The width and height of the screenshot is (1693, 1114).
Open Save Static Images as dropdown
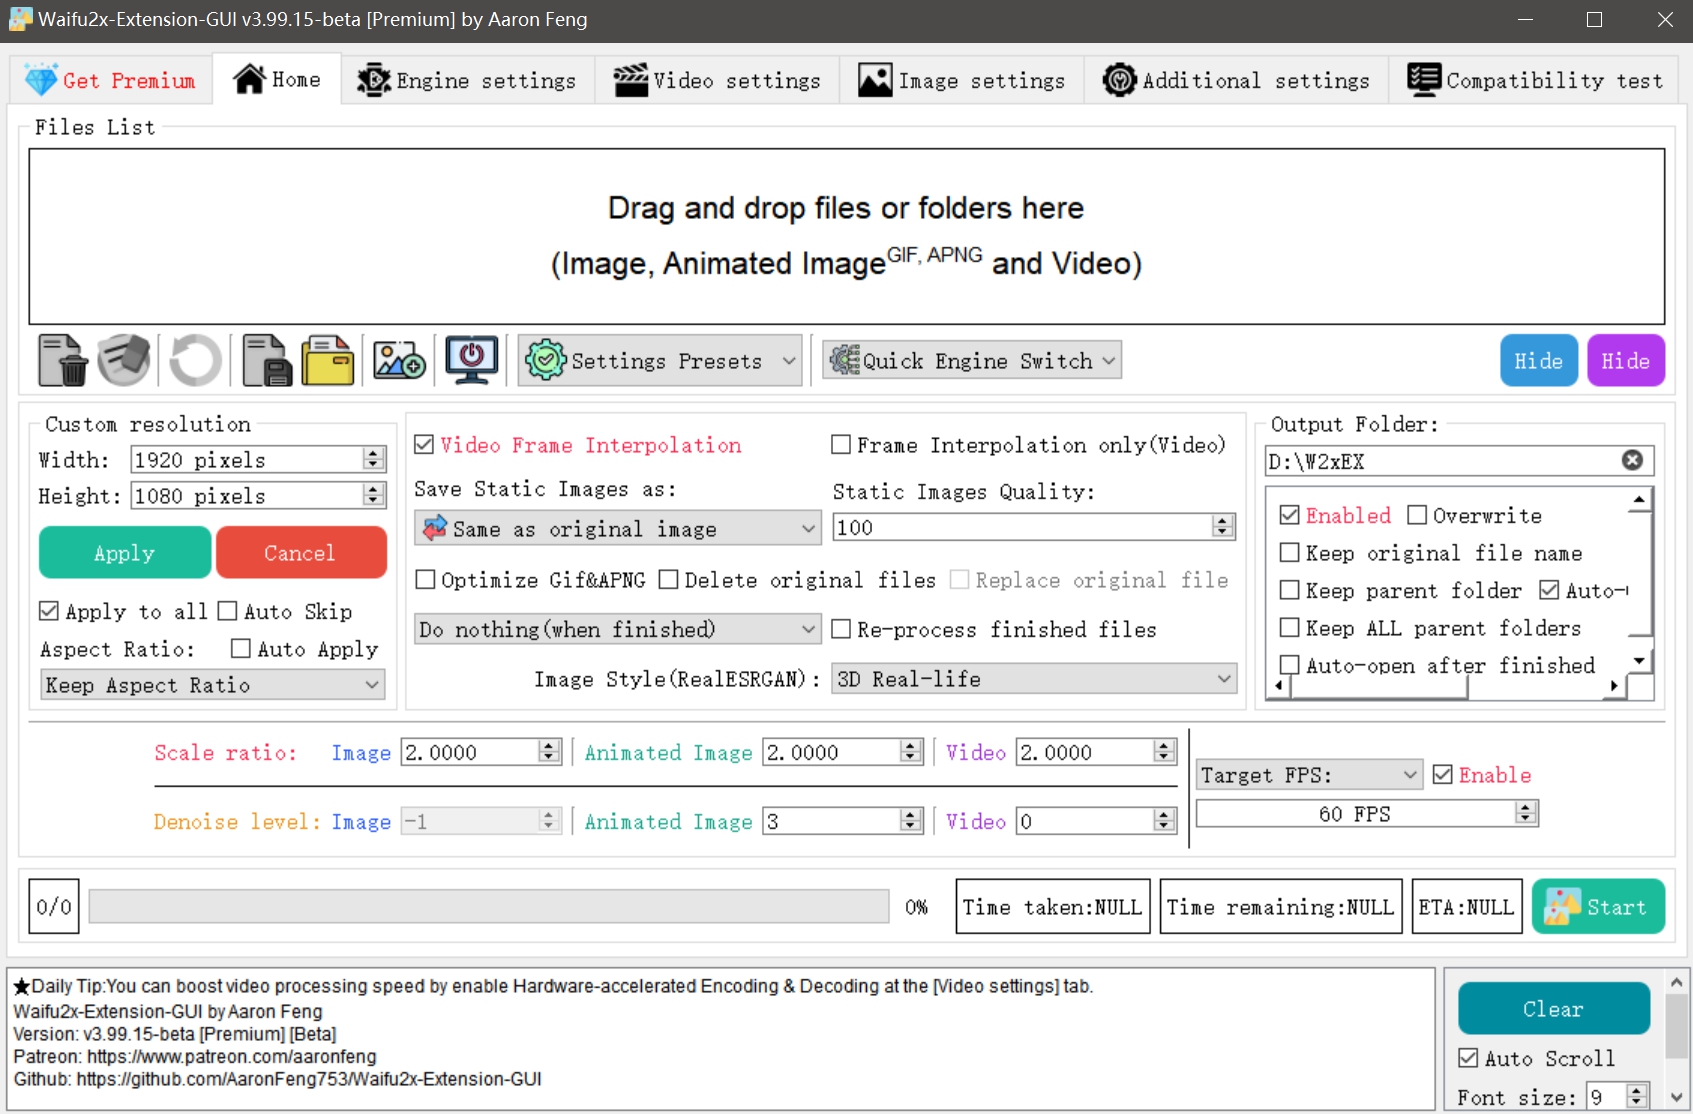pos(618,528)
